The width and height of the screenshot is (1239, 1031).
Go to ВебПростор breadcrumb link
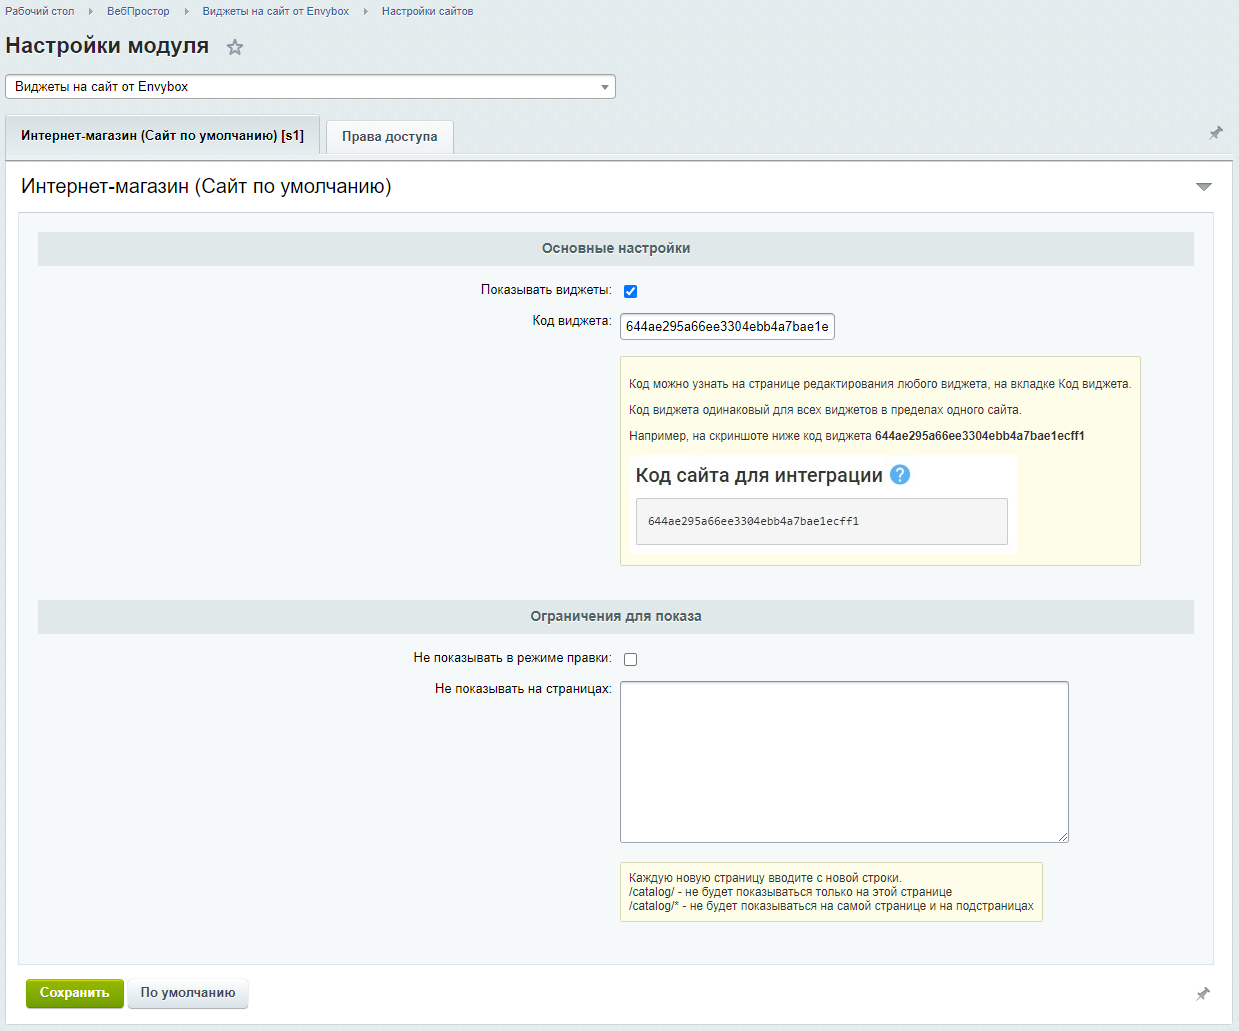[138, 12]
